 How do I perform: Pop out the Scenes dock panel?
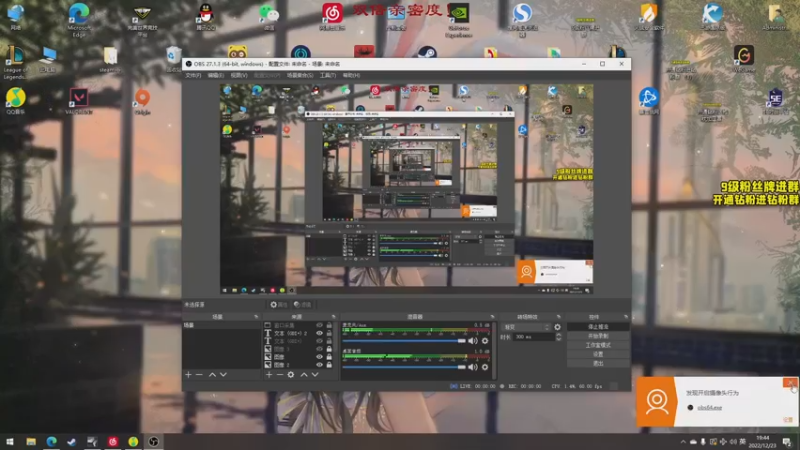[256, 317]
